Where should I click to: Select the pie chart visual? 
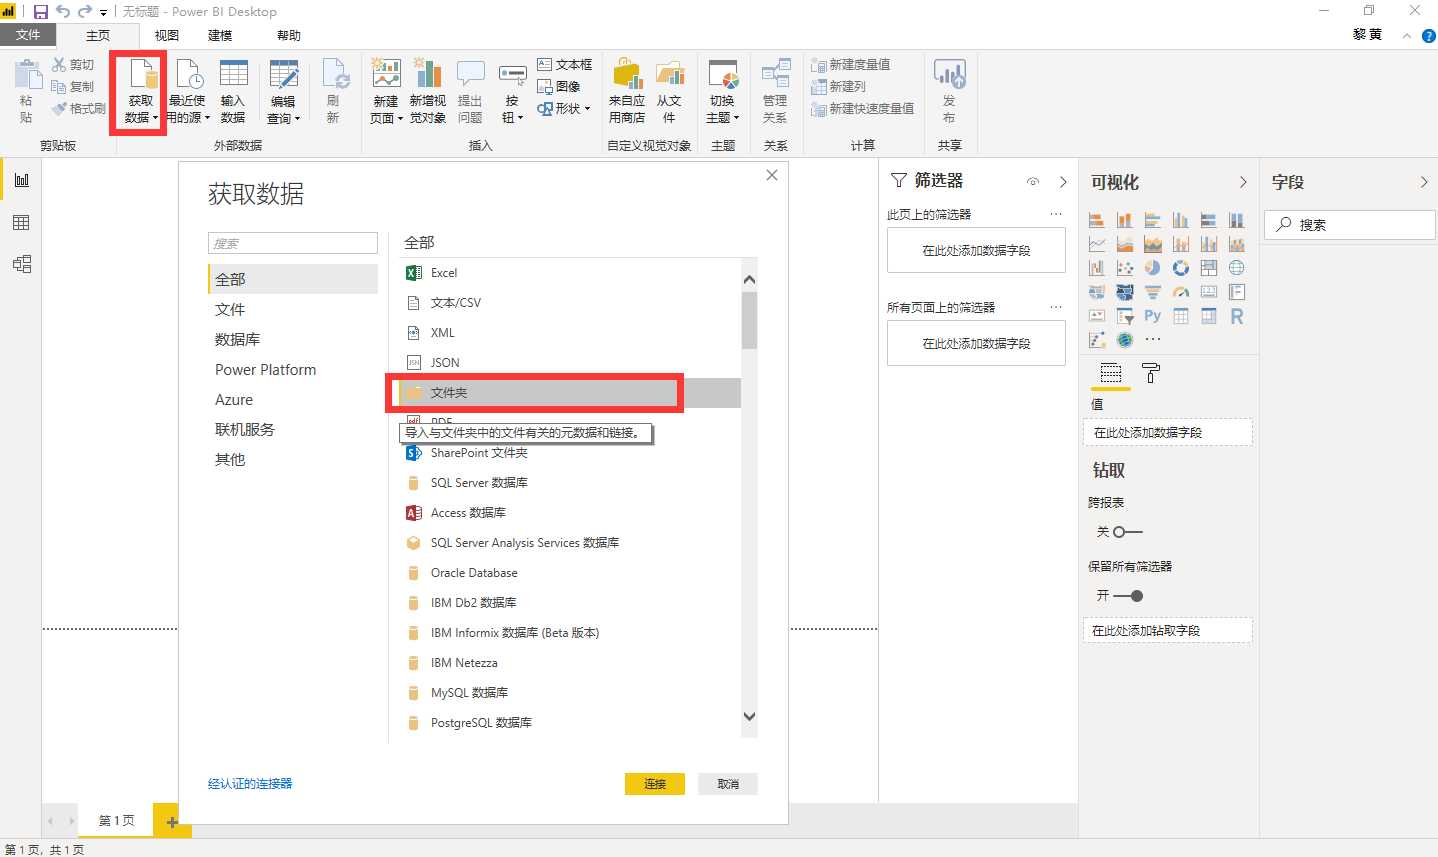(x=1153, y=267)
